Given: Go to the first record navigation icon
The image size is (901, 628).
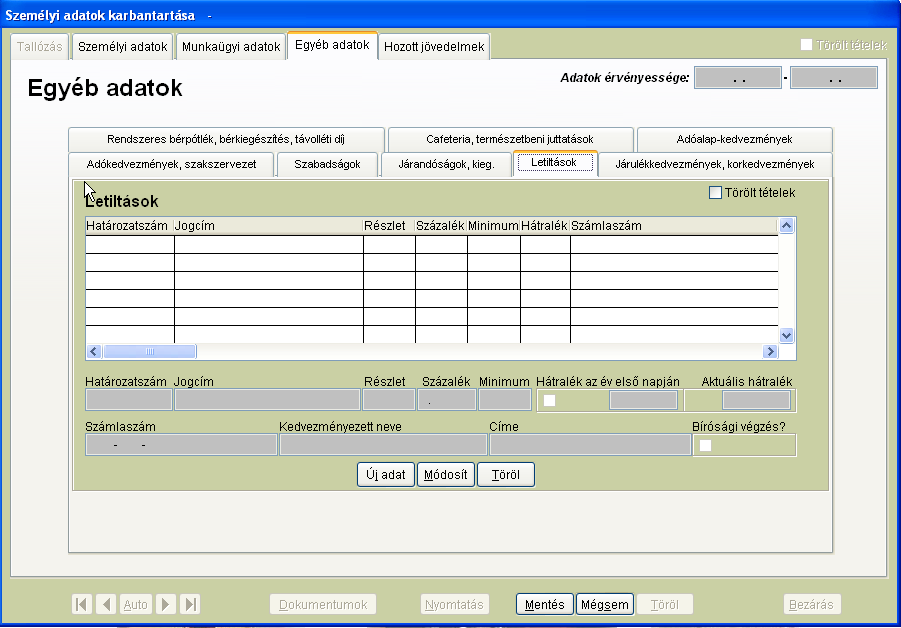Looking at the screenshot, I should pos(82,604).
